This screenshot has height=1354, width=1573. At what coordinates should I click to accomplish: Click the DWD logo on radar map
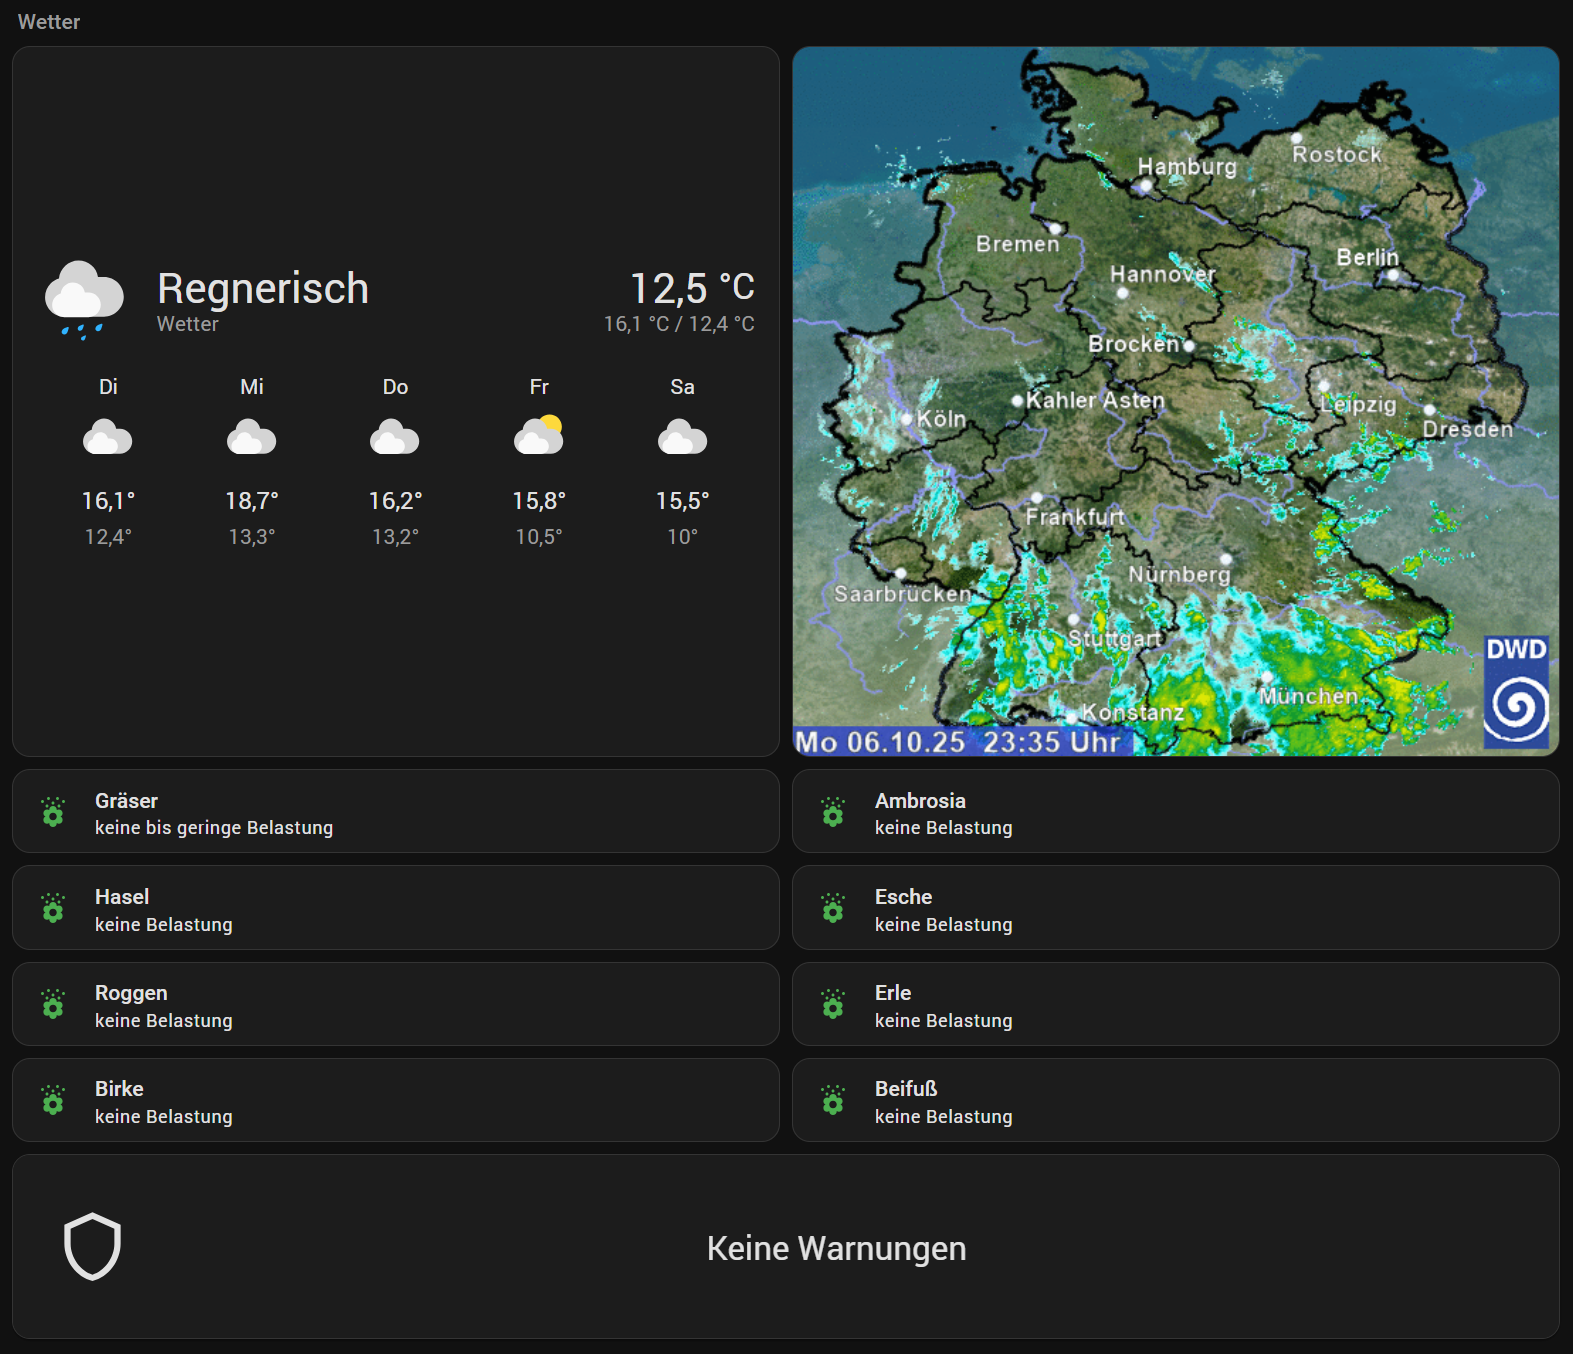point(1516,692)
